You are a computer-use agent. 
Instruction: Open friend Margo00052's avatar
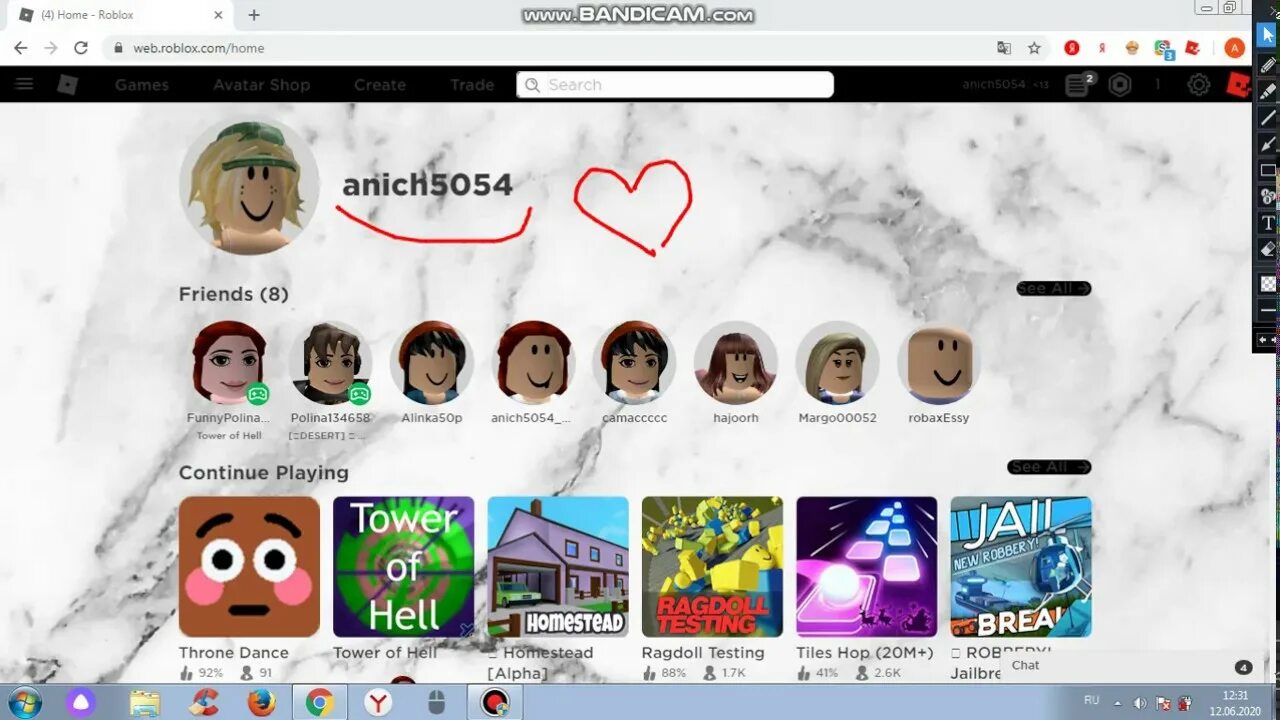point(837,362)
